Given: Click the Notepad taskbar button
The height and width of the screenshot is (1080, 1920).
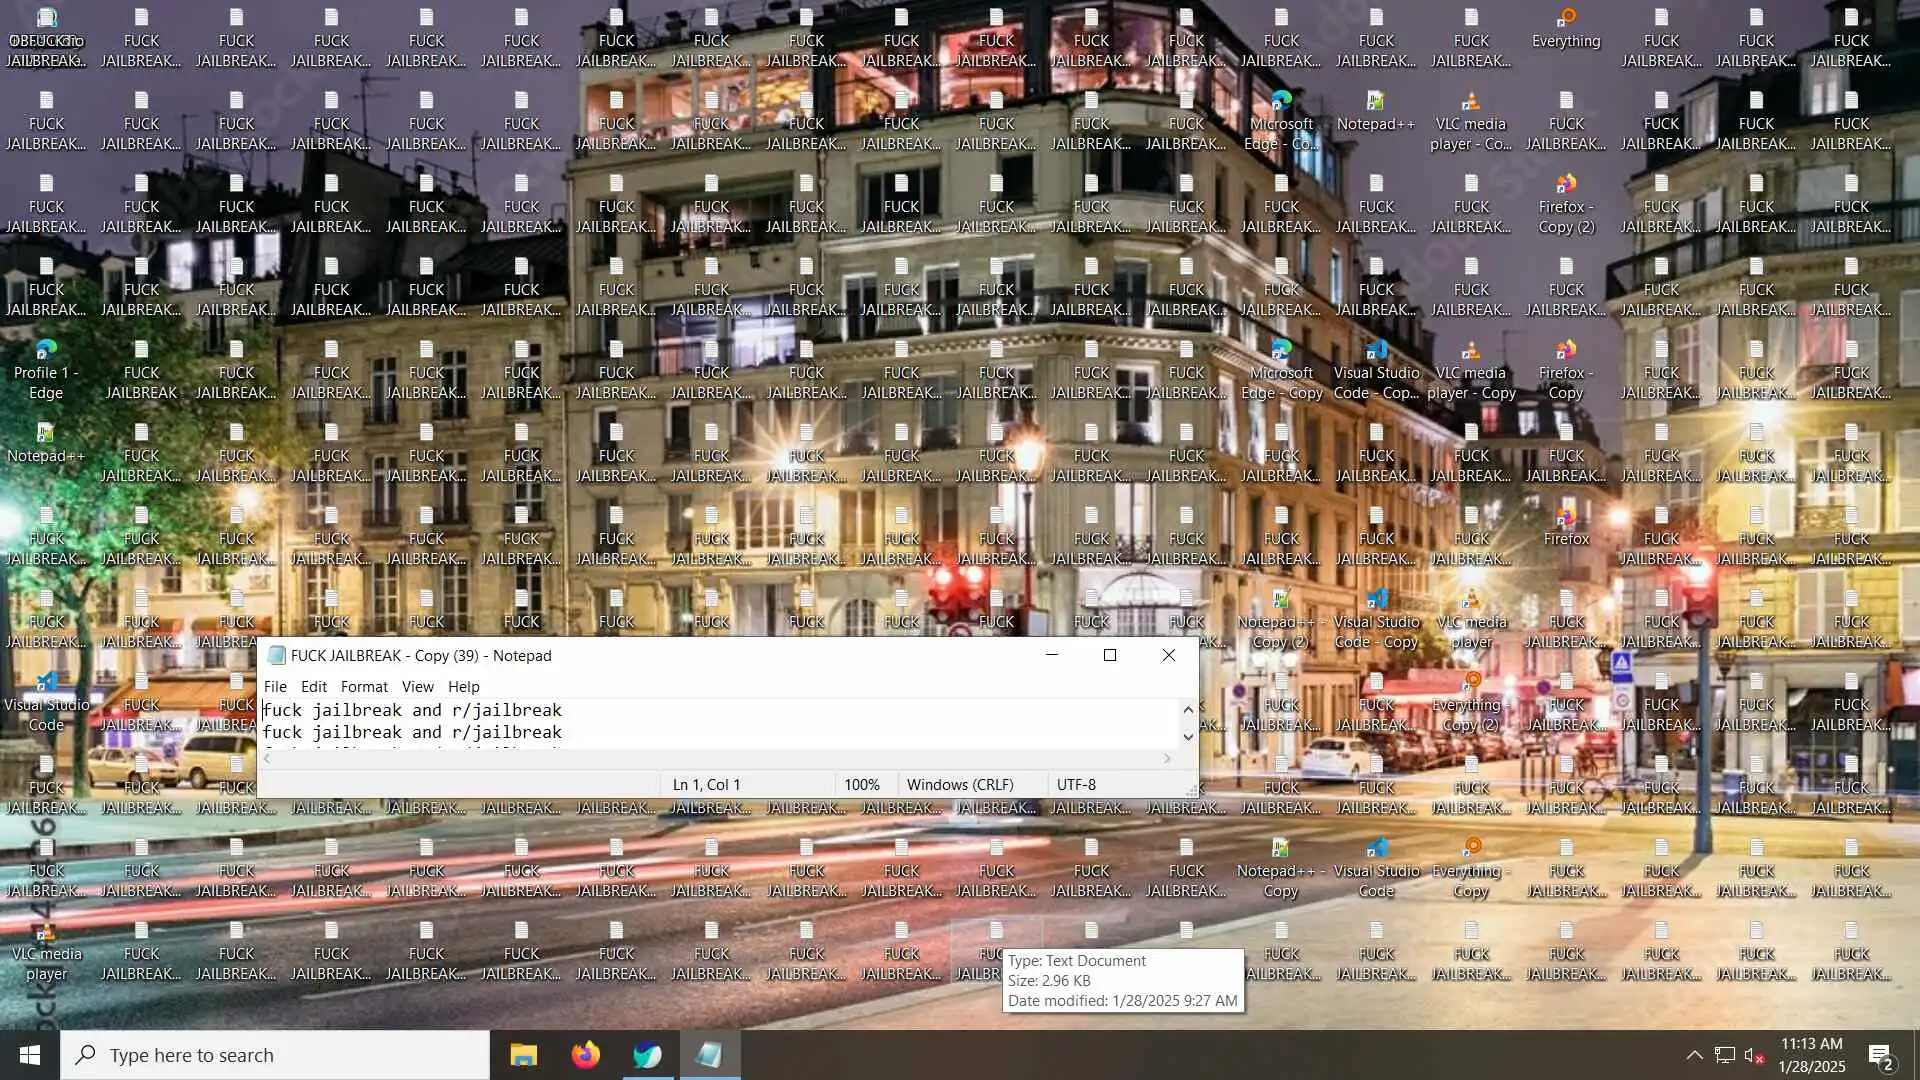Looking at the screenshot, I should coord(710,1055).
